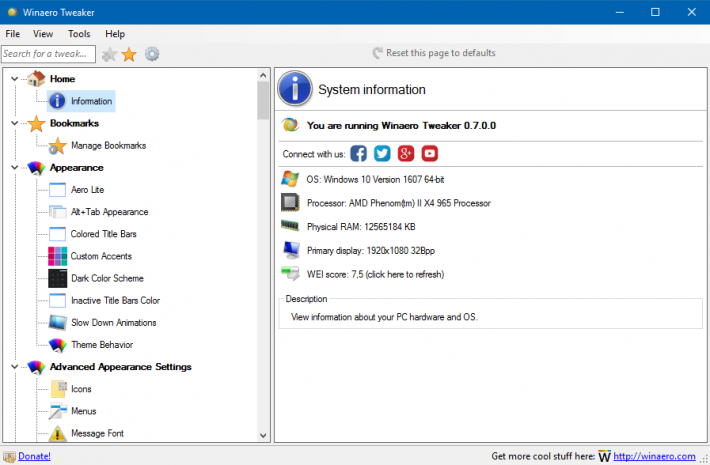The height and width of the screenshot is (465, 710).
Task: Select Alt+Tab Appearance in the tree
Action: tap(110, 212)
